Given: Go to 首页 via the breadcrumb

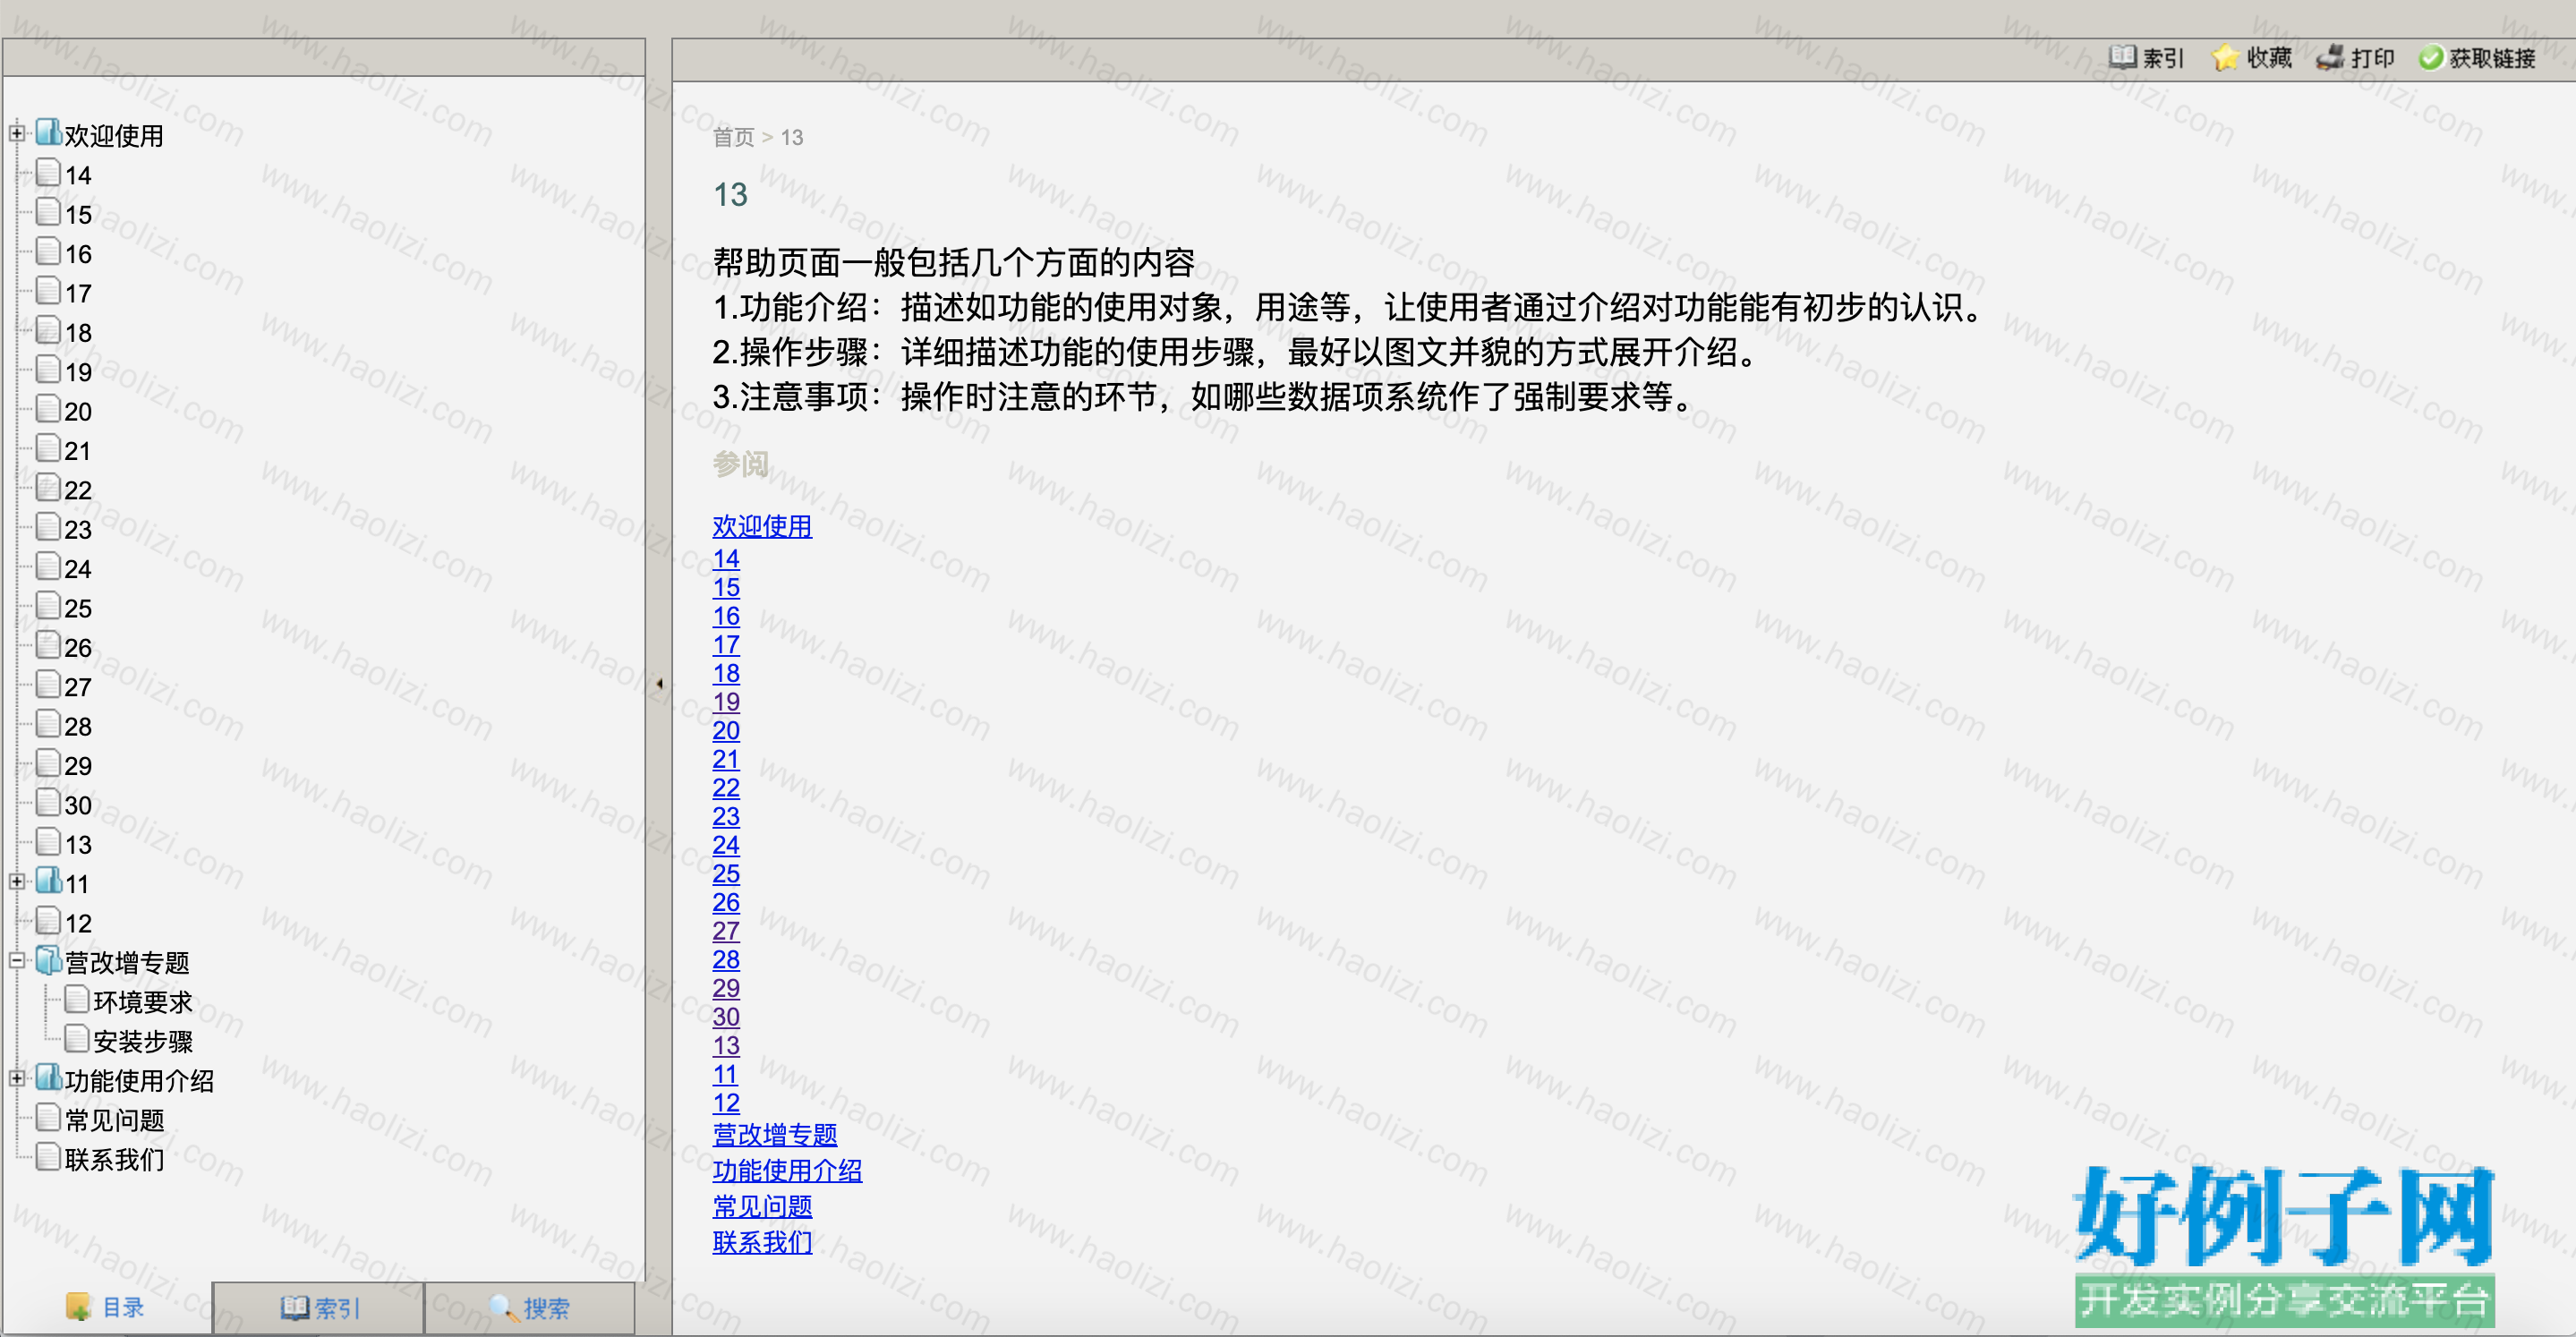Looking at the screenshot, I should (733, 137).
